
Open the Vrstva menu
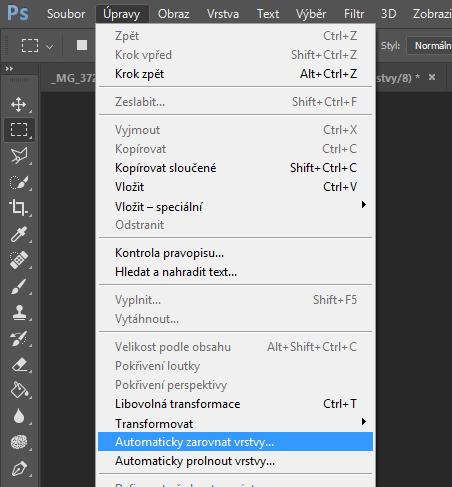pyautogui.click(x=223, y=14)
